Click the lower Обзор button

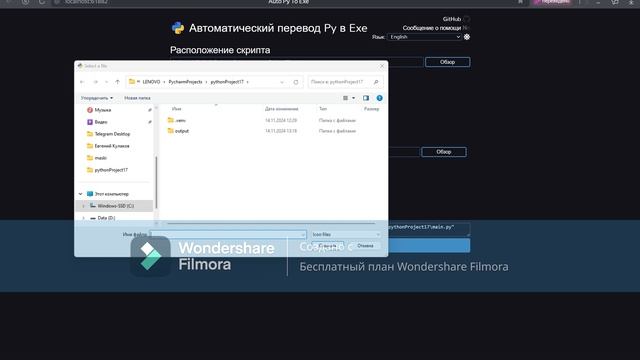coord(444,152)
